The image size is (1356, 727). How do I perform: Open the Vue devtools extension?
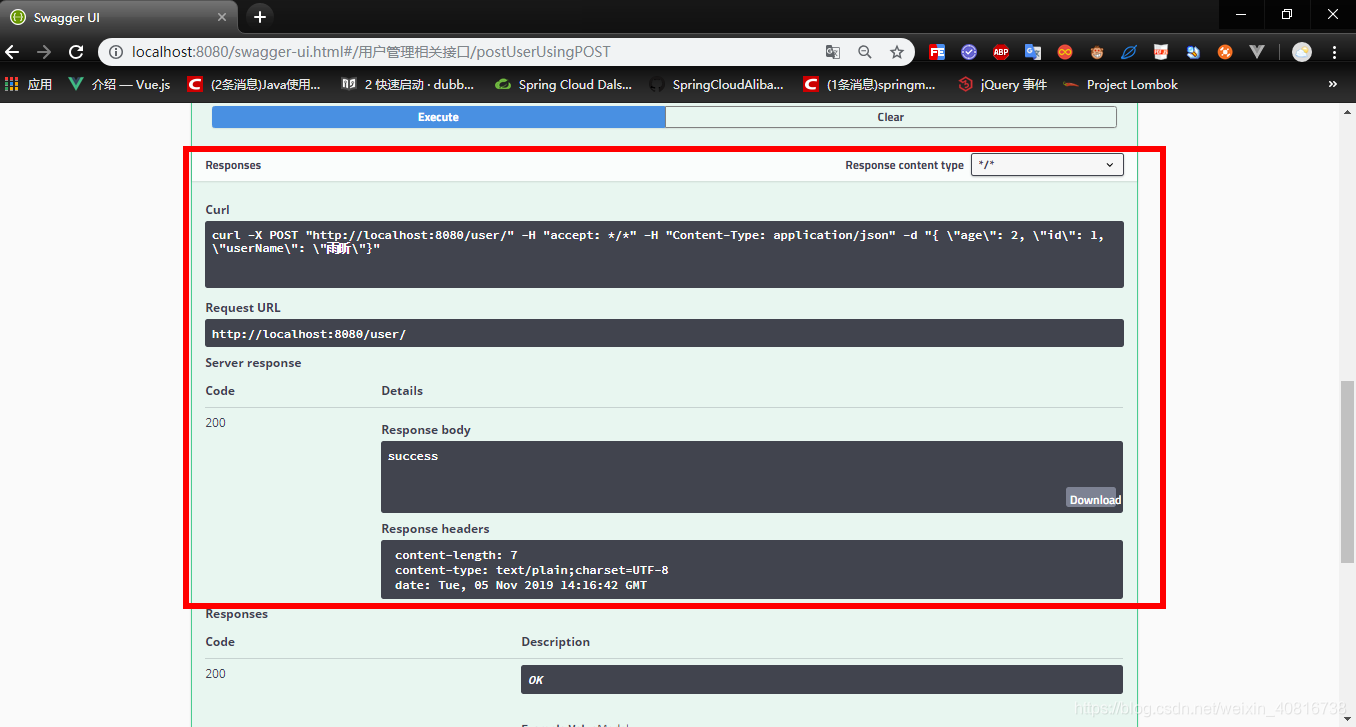tap(1257, 52)
